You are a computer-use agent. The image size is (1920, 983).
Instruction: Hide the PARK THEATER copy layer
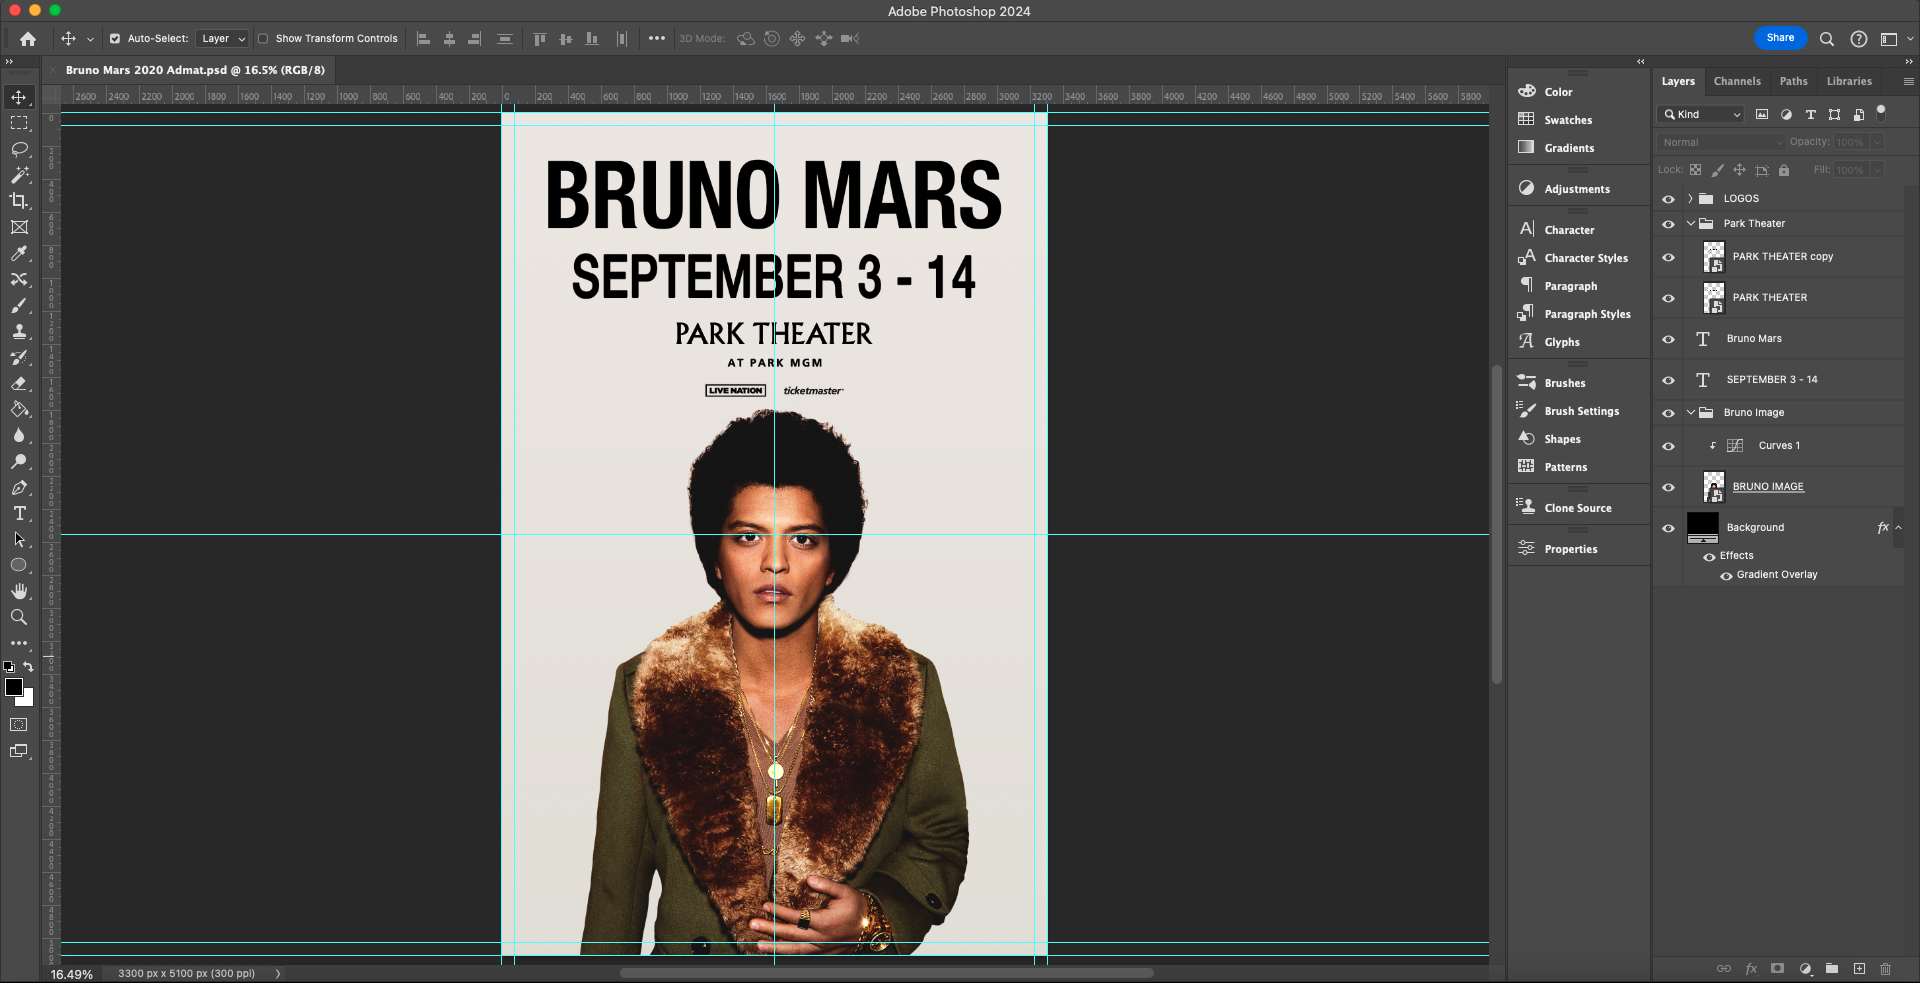(1668, 257)
